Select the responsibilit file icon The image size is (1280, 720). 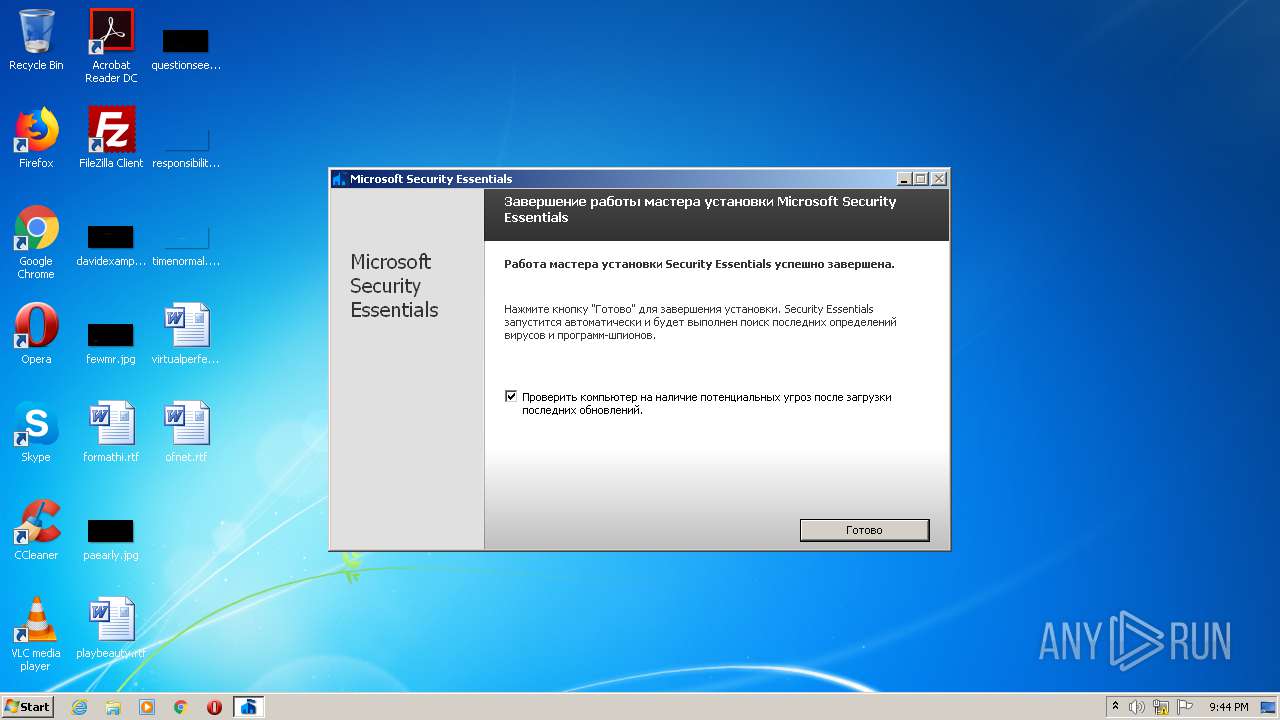tap(186, 146)
